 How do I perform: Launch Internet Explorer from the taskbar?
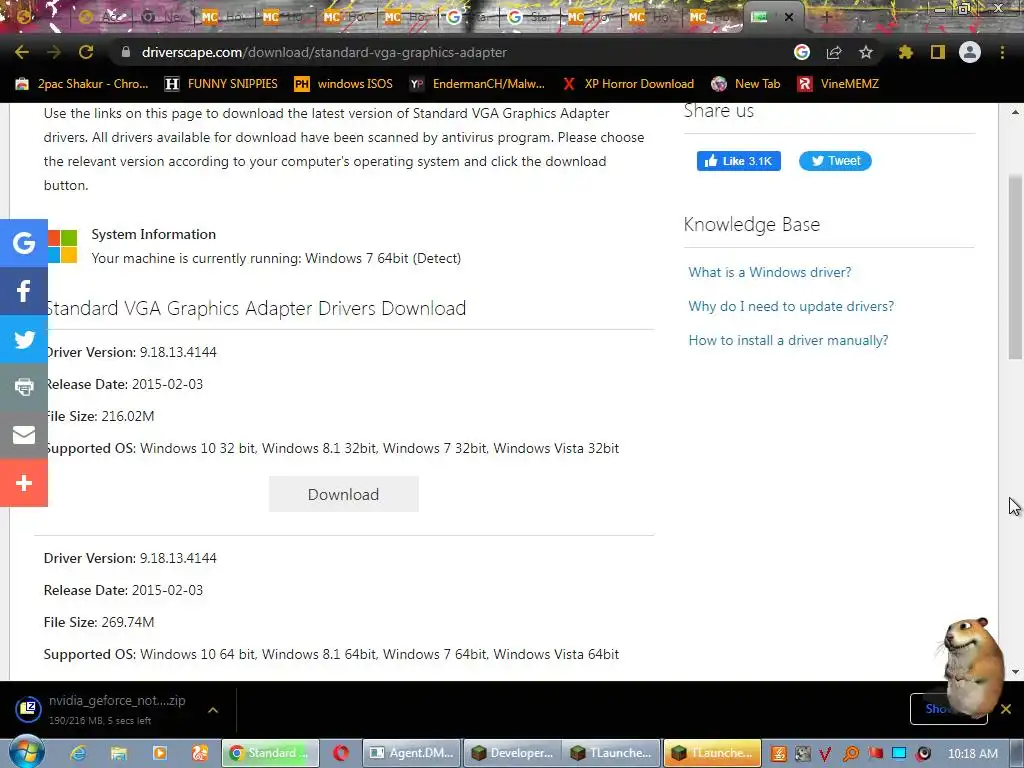pos(78,753)
